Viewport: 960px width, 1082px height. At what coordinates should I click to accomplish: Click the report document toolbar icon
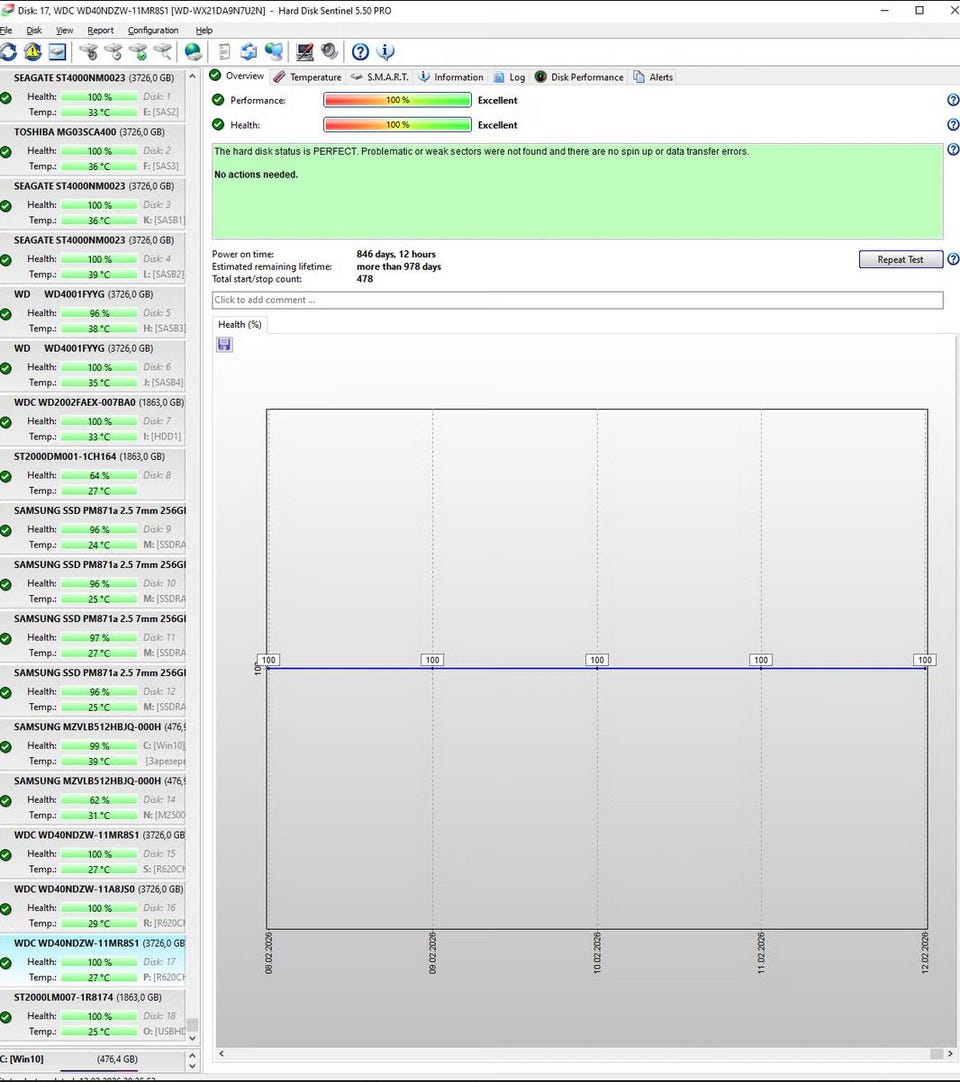tap(224, 52)
